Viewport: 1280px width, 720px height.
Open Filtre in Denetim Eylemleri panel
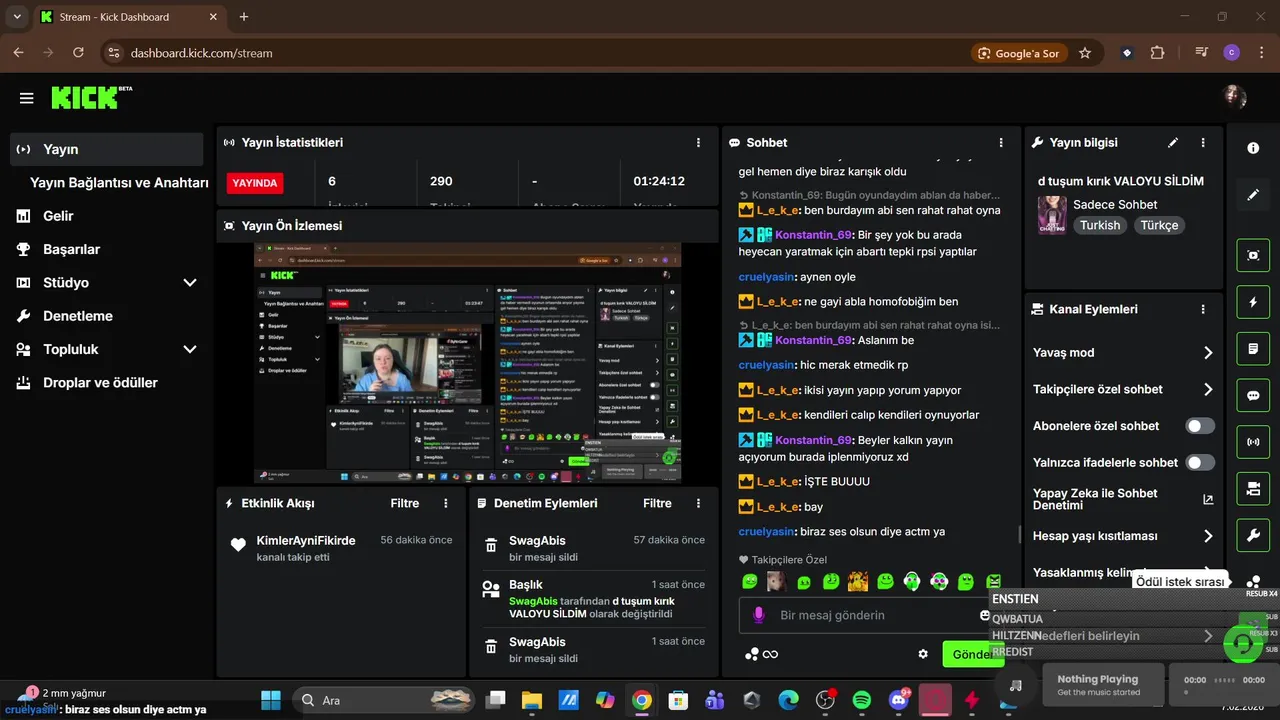657,503
